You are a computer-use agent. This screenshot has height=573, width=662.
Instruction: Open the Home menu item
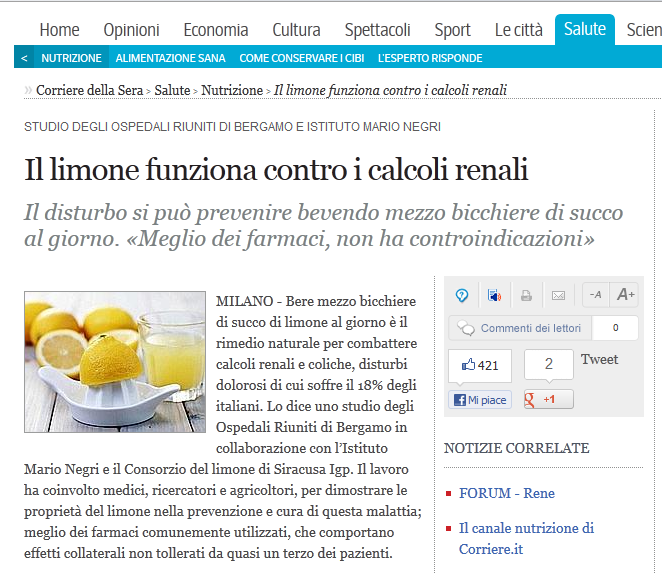coord(60,30)
